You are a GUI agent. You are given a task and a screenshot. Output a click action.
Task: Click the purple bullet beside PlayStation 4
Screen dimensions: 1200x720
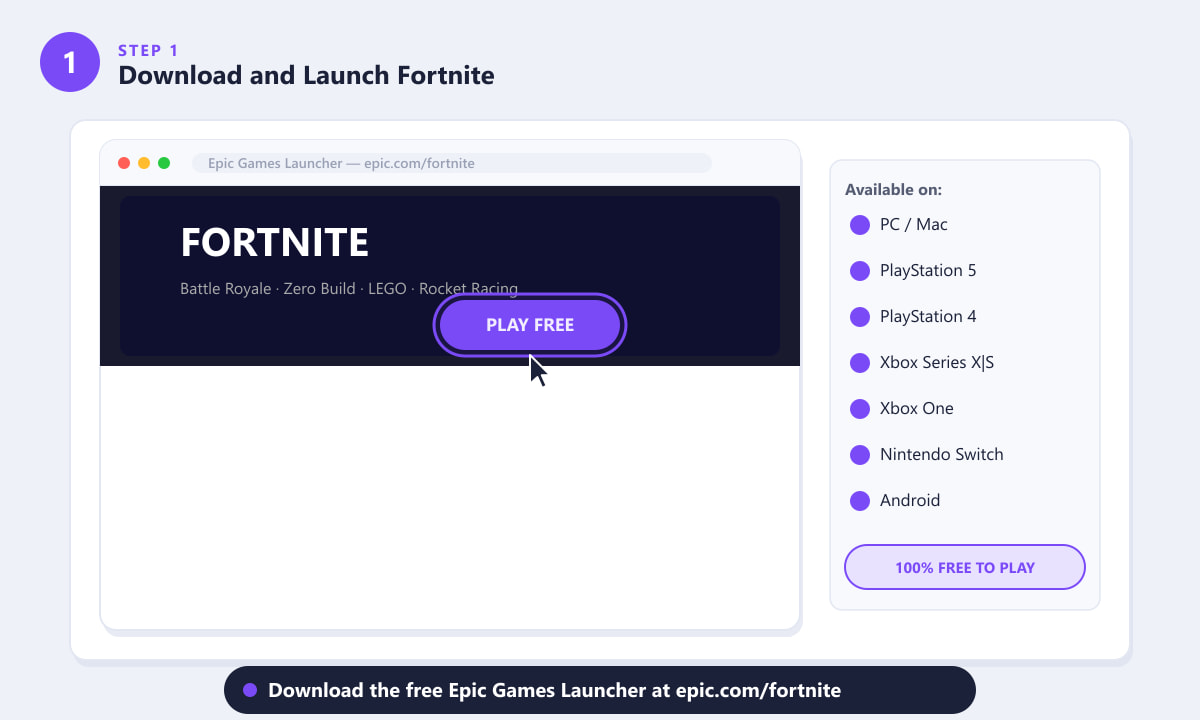860,317
